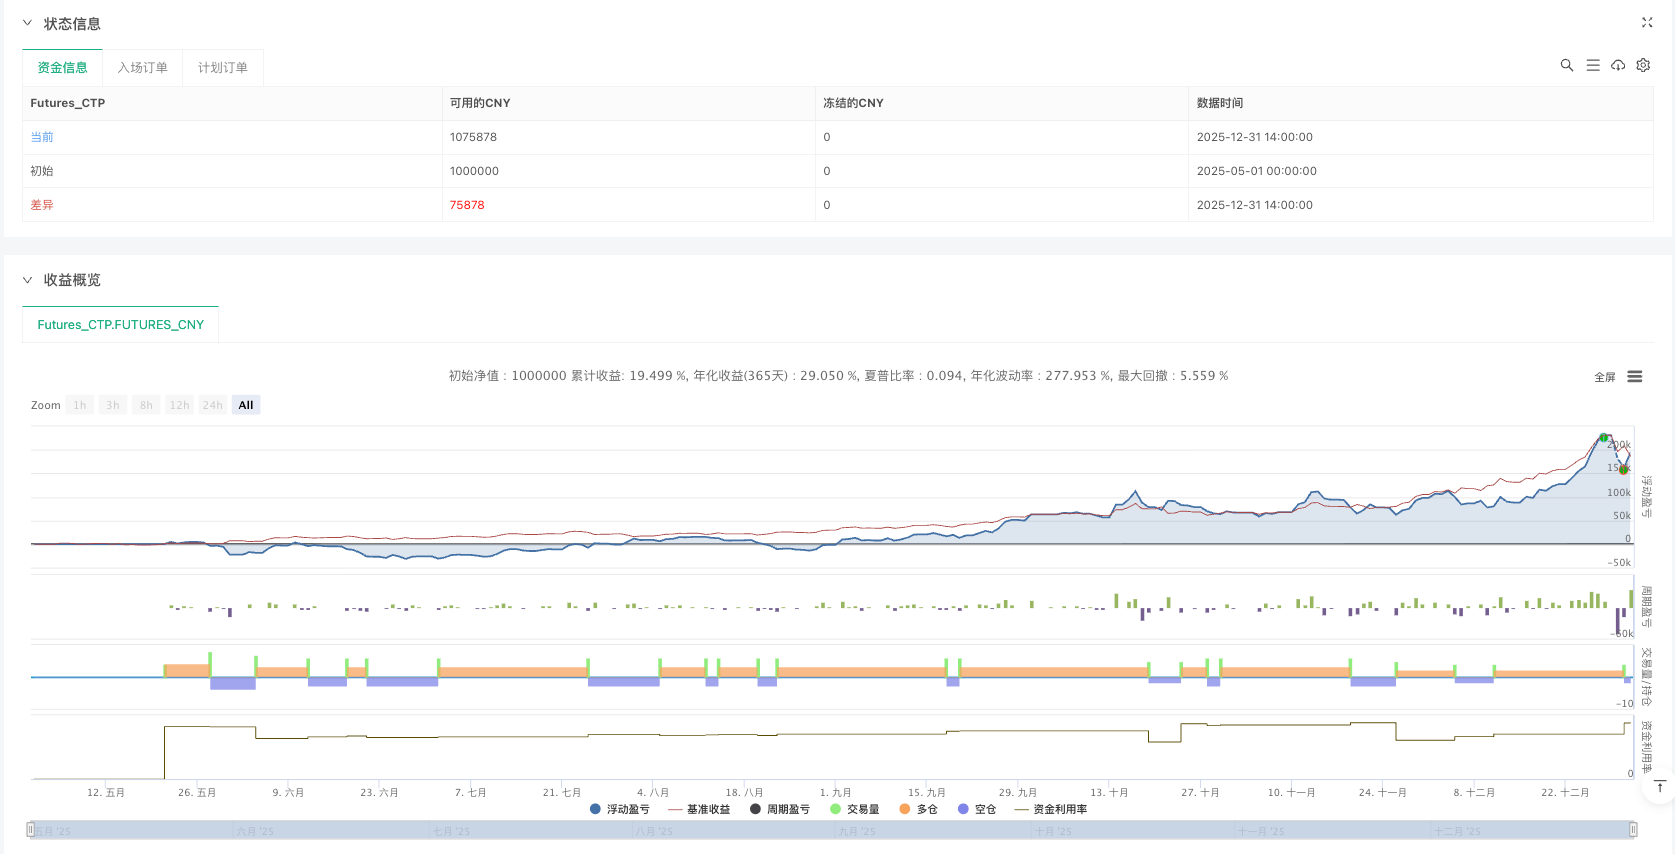Click the right handle of the range navigator
The height and width of the screenshot is (854, 1675).
point(1632,829)
